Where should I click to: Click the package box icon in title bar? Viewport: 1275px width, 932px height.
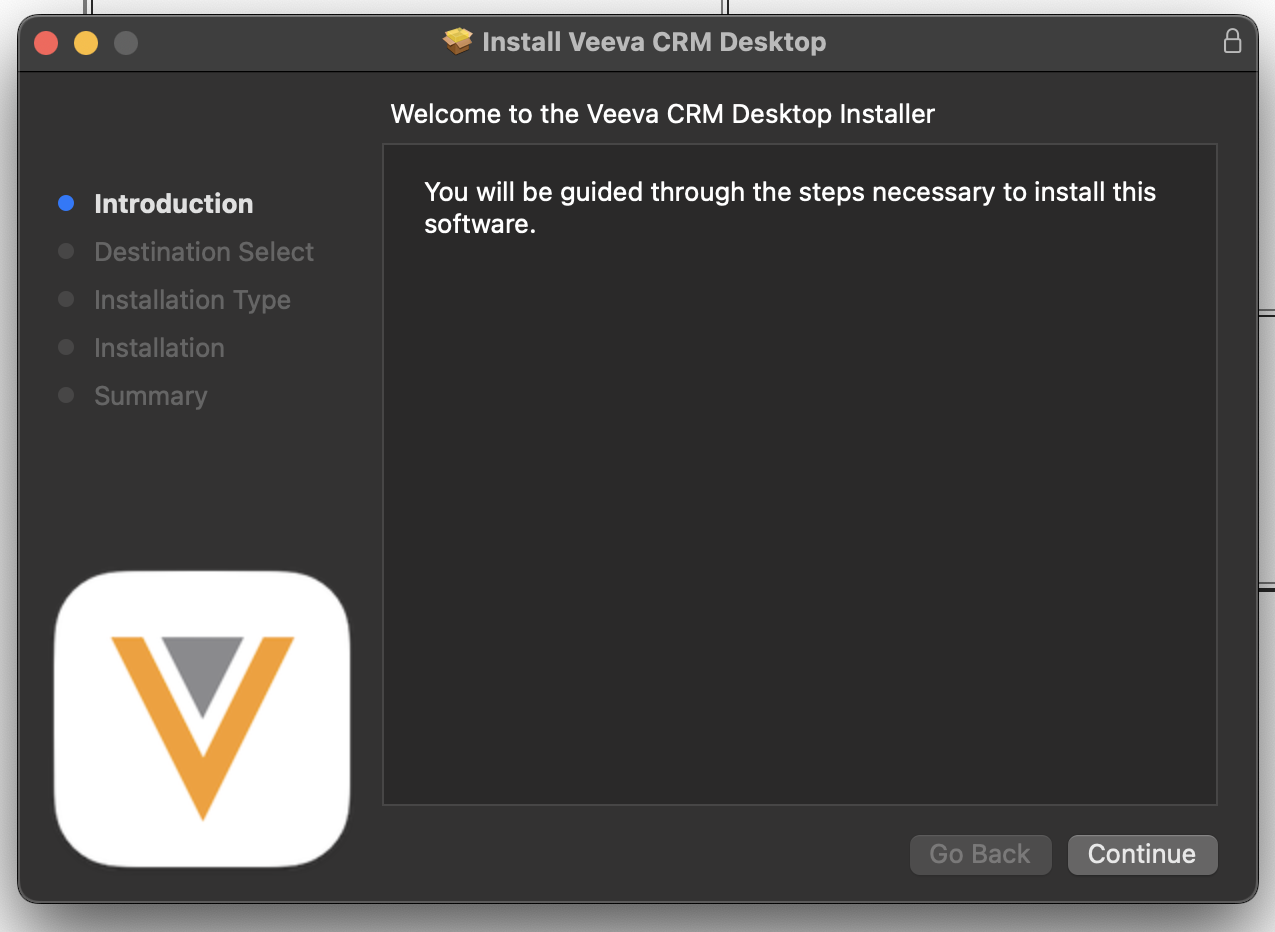457,41
